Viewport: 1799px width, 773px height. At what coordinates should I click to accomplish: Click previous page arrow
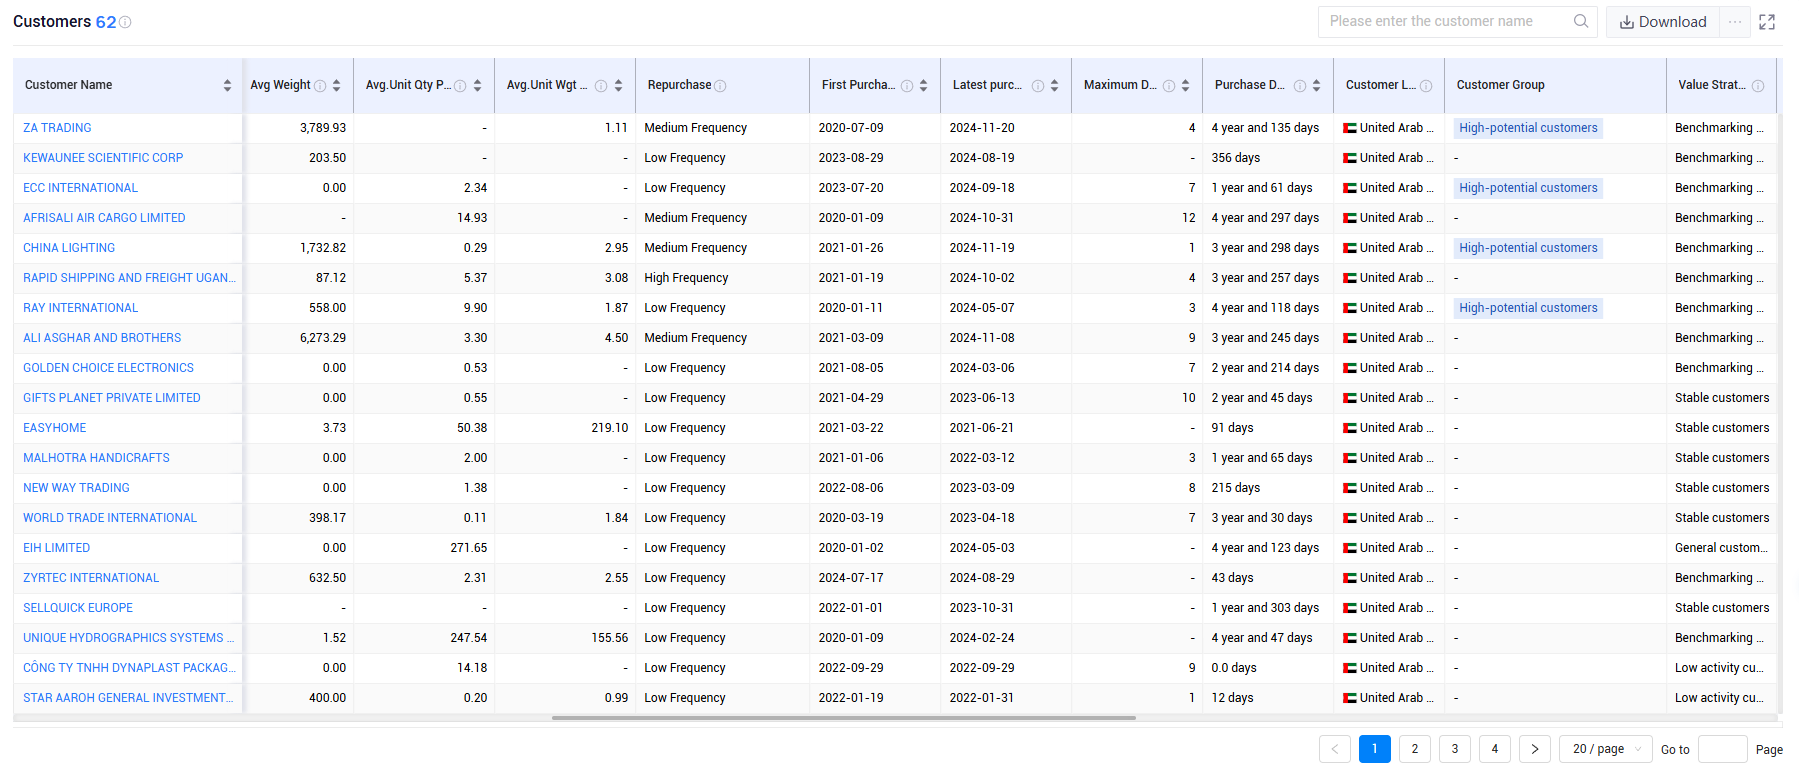[x=1335, y=749]
